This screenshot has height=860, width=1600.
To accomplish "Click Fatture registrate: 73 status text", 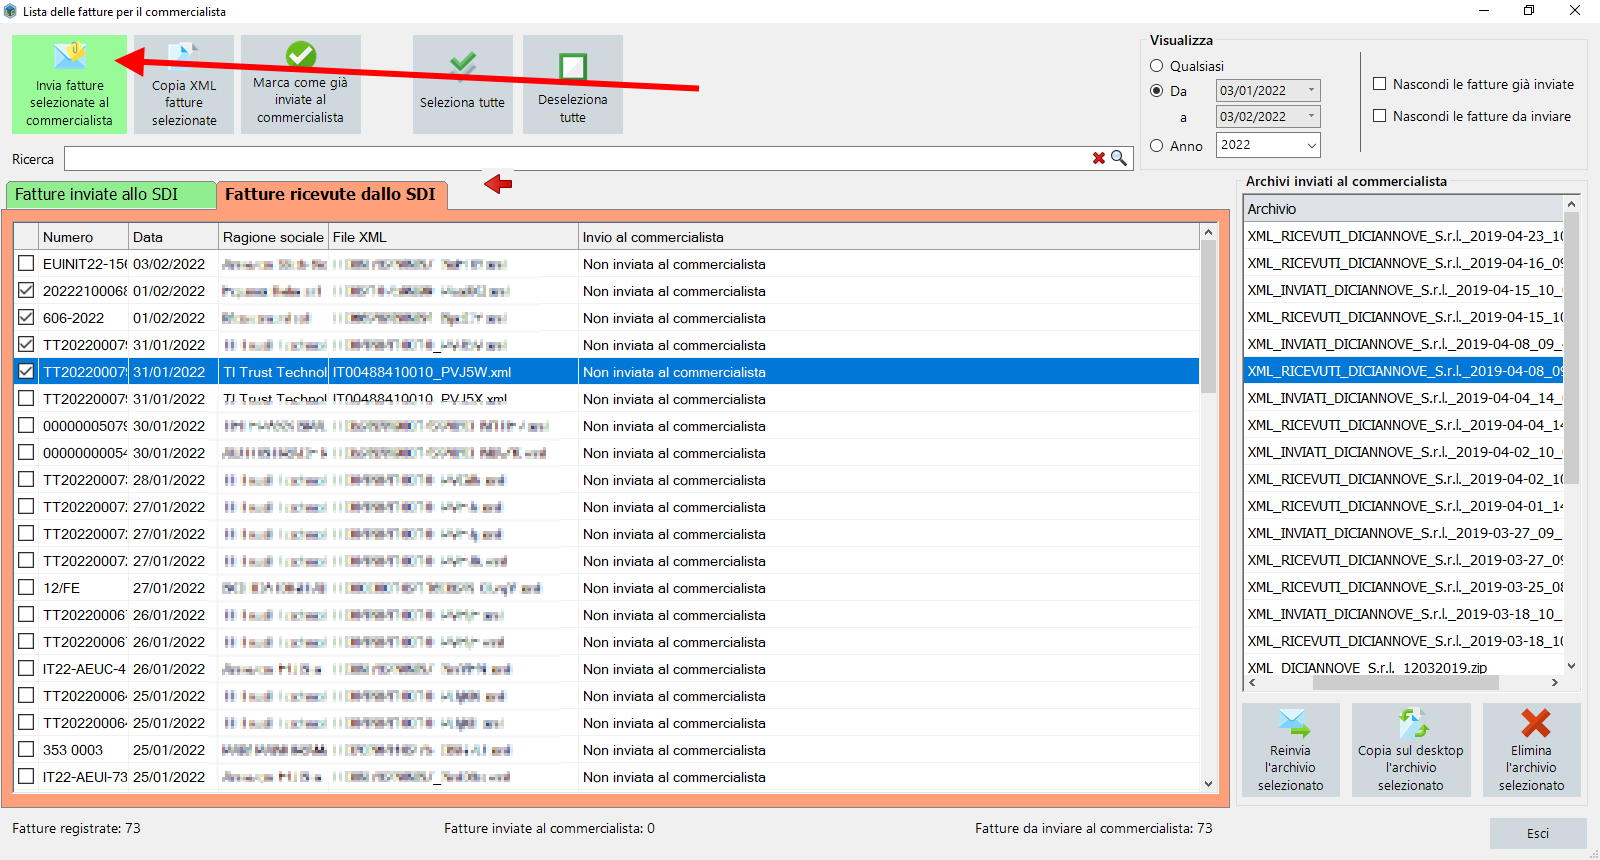I will tap(76, 828).
